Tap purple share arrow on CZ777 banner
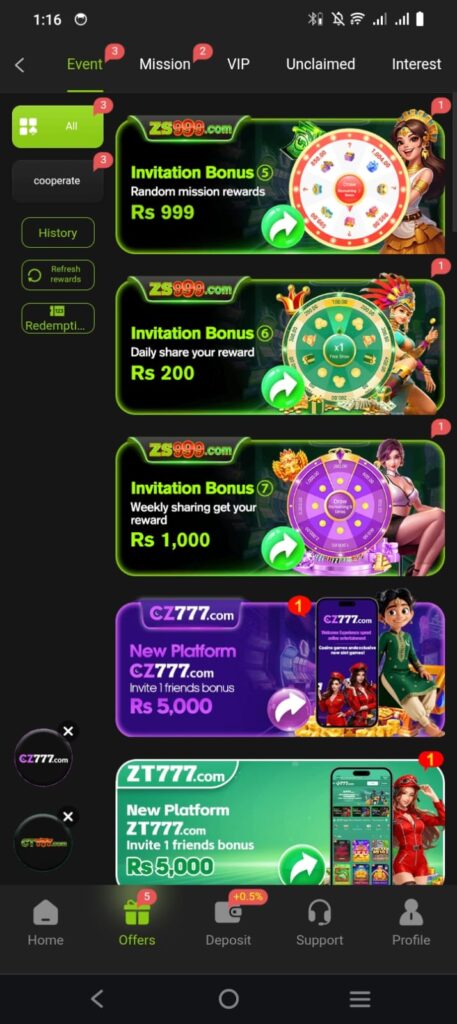Screen dimensions: 457x1024 pos(289,709)
